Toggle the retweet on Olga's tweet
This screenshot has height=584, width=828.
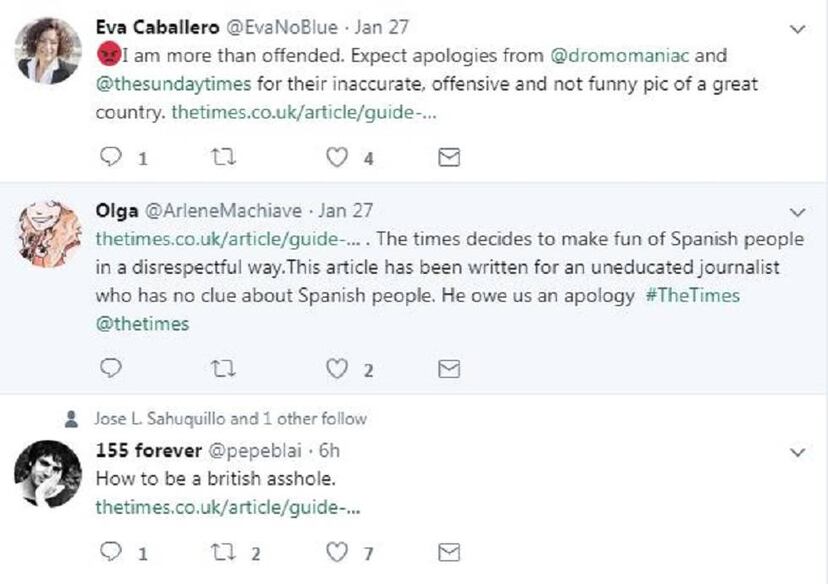(223, 368)
